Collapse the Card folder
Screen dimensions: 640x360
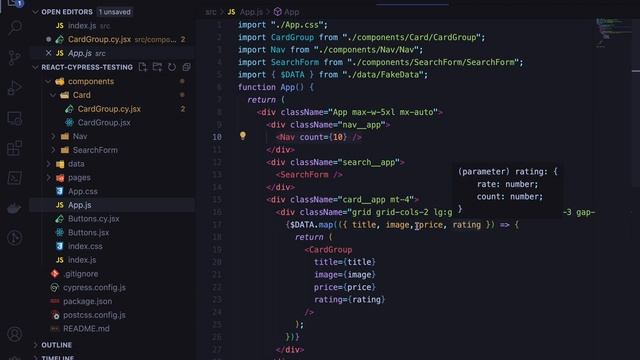53,95
